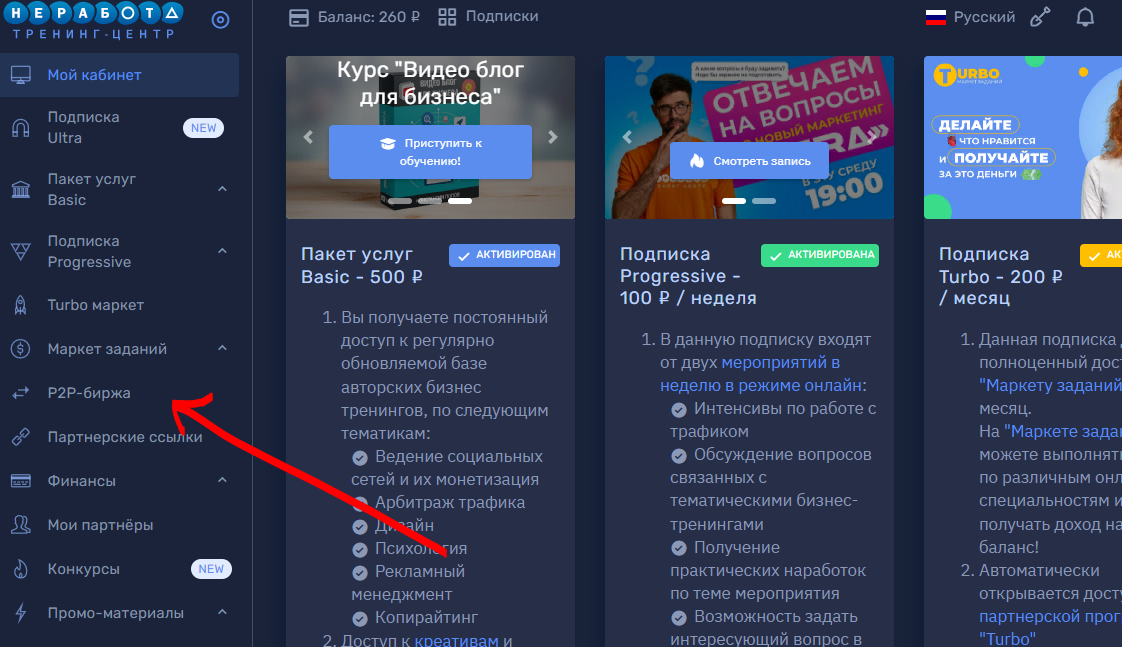Click the Арбитраж трафика list item
Image resolution: width=1122 pixels, height=647 pixels.
[439, 502]
